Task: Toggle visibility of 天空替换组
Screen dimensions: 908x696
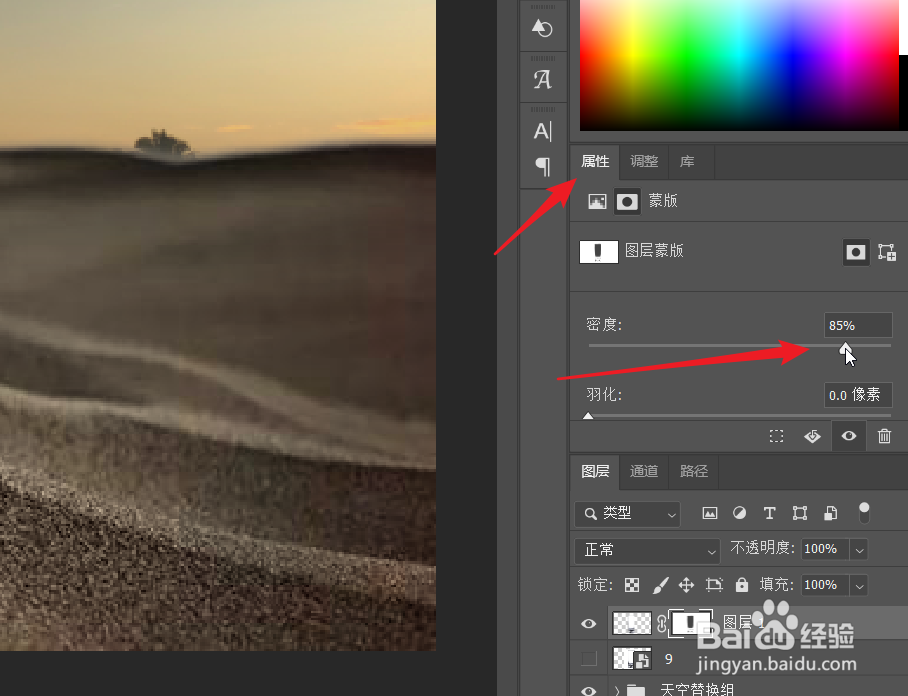Action: [588, 690]
